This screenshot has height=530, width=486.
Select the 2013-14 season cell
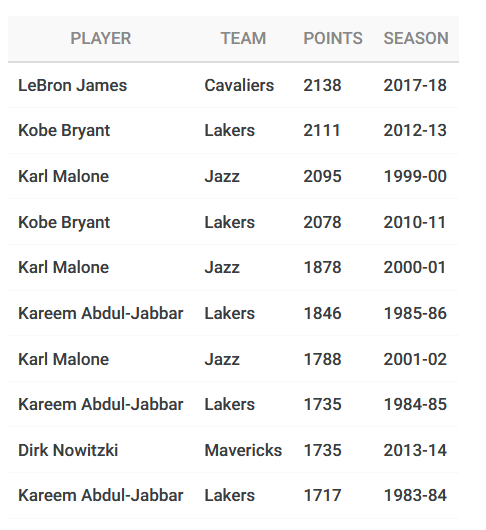(415, 451)
